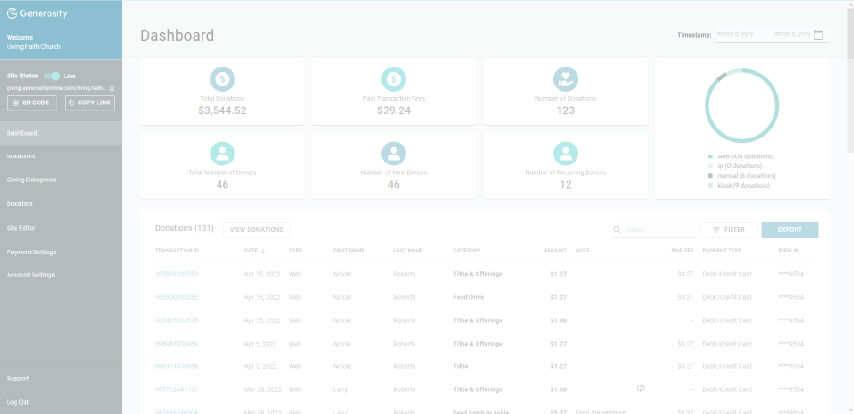Click the View Donations button

tap(257, 229)
